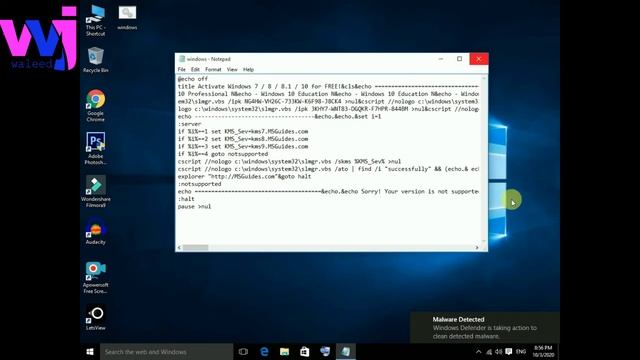
Task: Launch Google Chrome from desktop
Action: [96, 106]
